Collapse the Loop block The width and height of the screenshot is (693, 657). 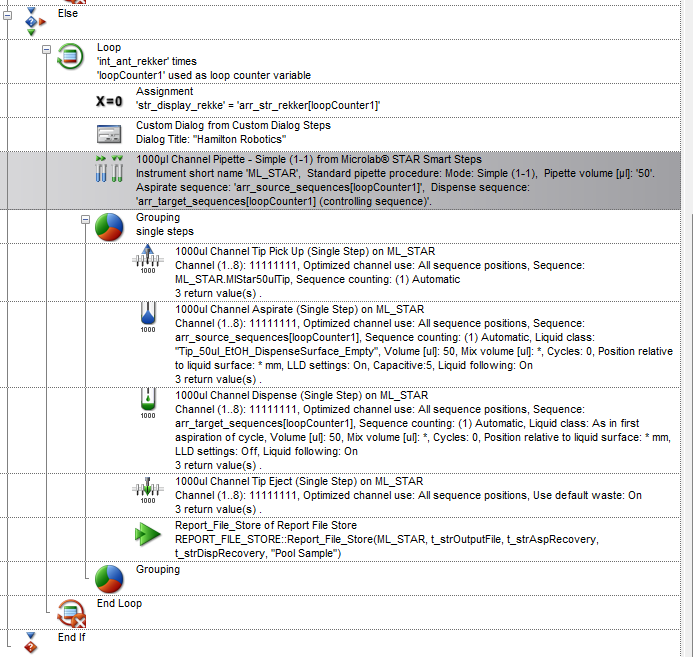[x=46, y=49]
